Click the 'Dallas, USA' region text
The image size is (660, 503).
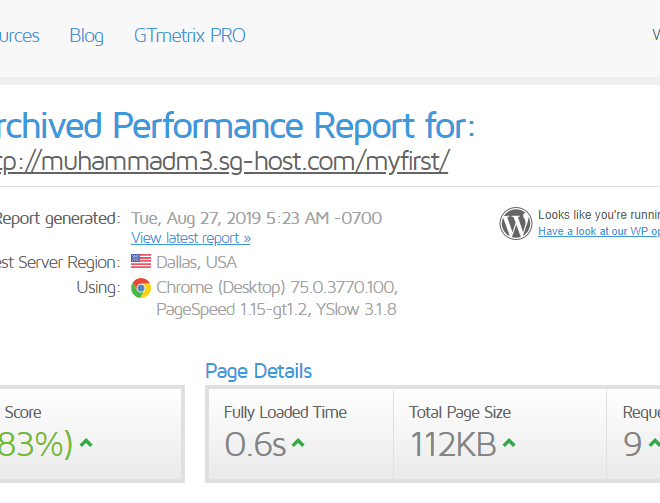pyautogui.click(x=197, y=263)
